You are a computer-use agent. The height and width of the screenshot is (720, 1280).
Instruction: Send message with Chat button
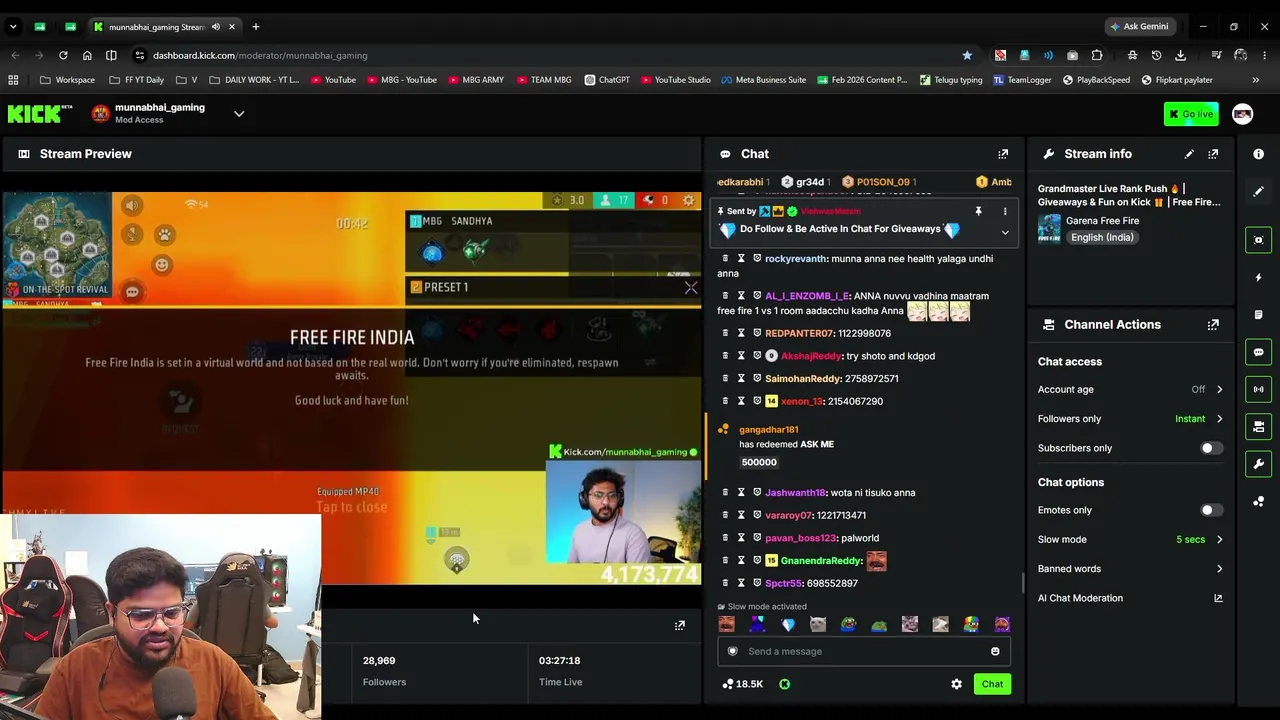[992, 684]
